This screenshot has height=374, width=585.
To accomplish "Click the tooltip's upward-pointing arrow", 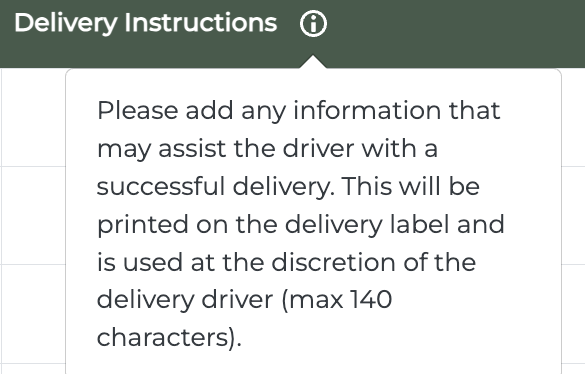I will click(313, 62).
